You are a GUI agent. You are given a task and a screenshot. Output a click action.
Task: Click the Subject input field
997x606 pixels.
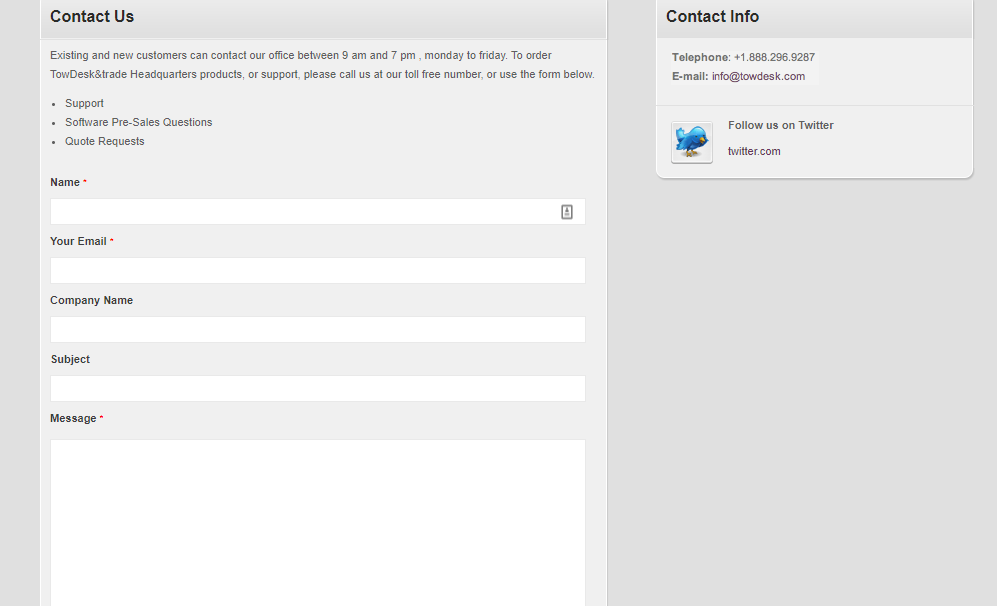[x=318, y=389]
